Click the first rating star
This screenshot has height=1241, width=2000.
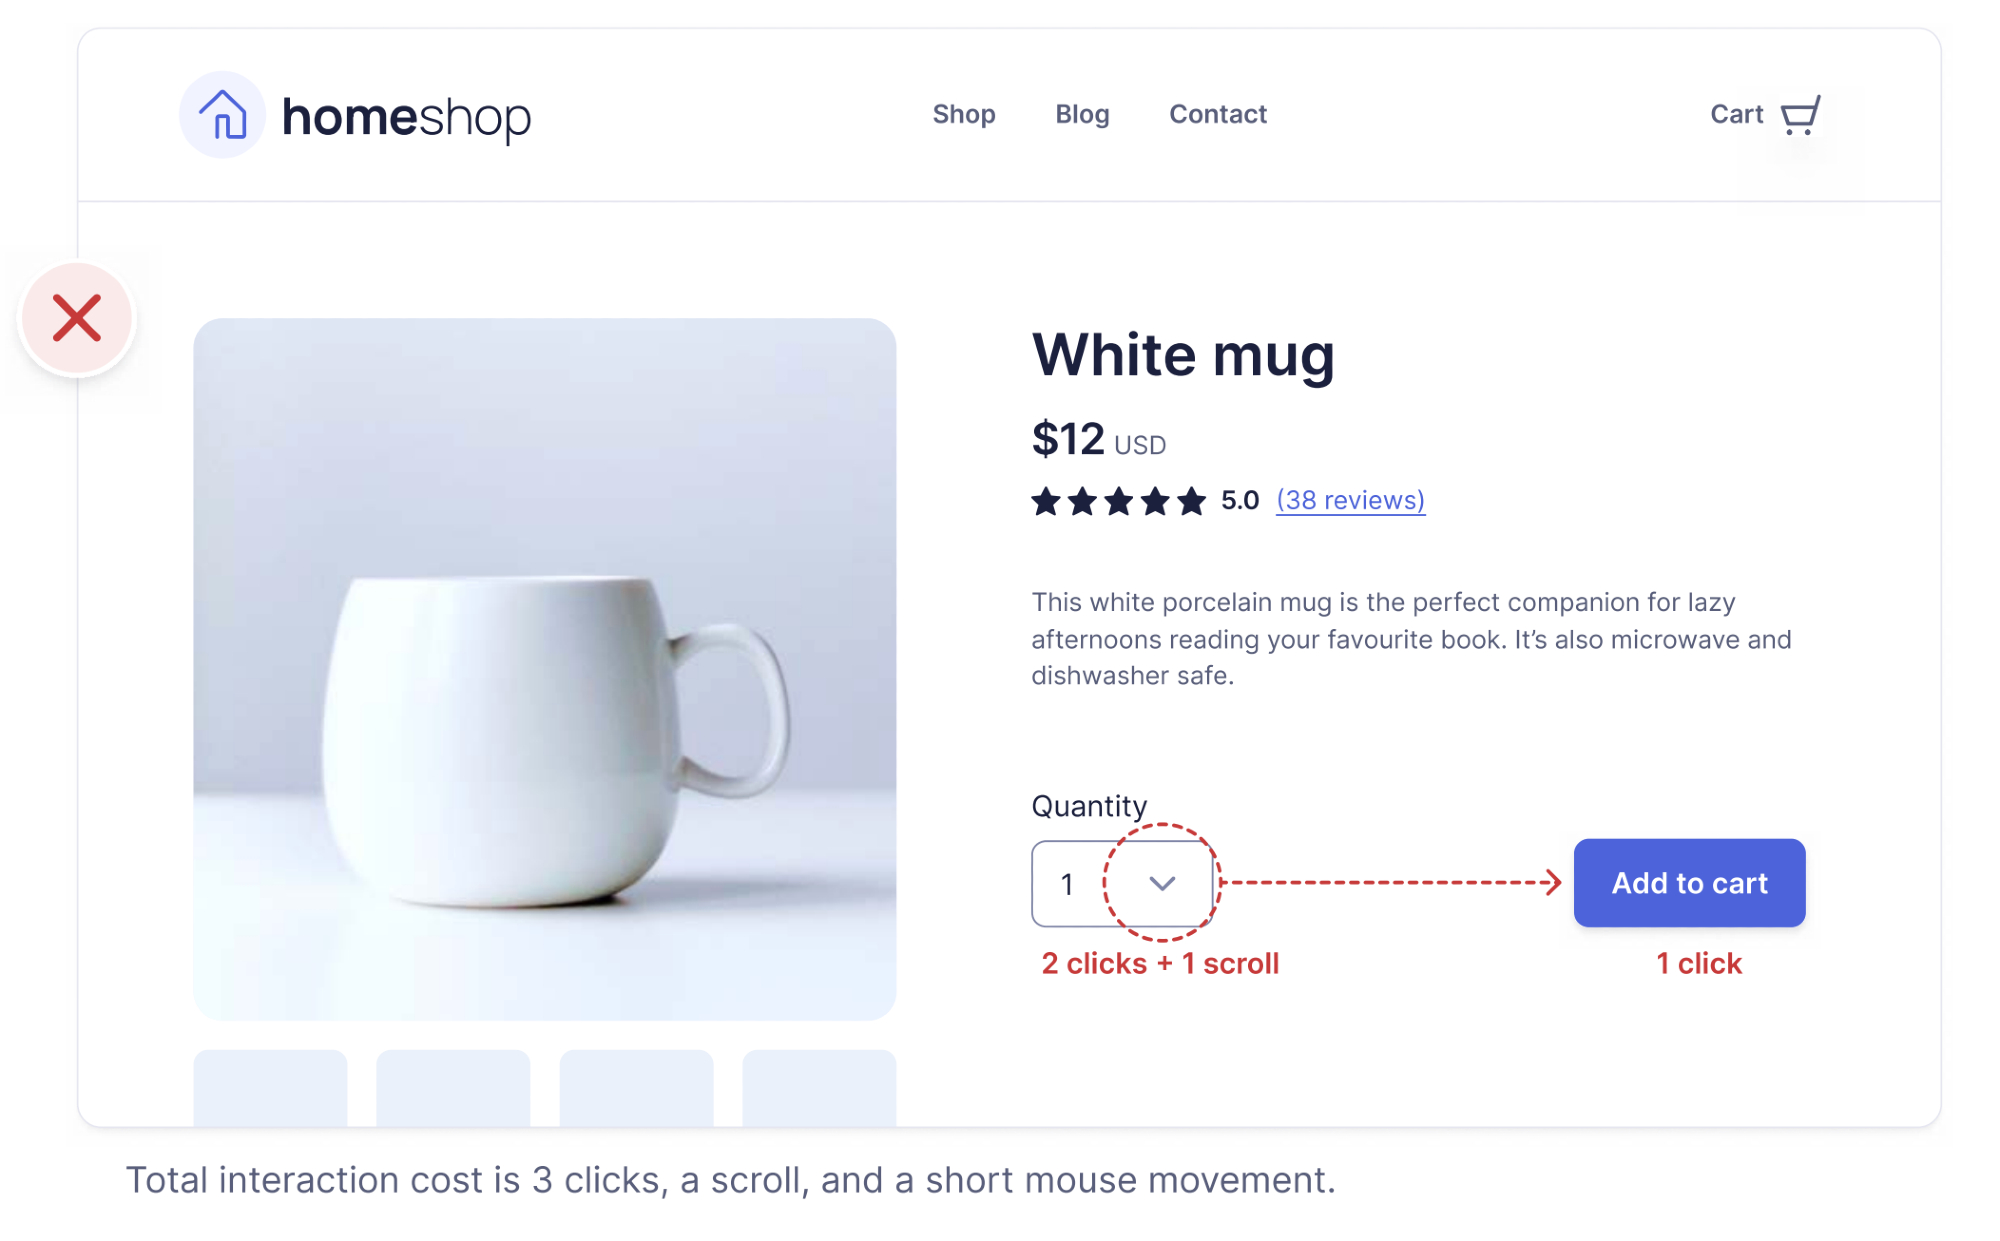tap(1046, 501)
